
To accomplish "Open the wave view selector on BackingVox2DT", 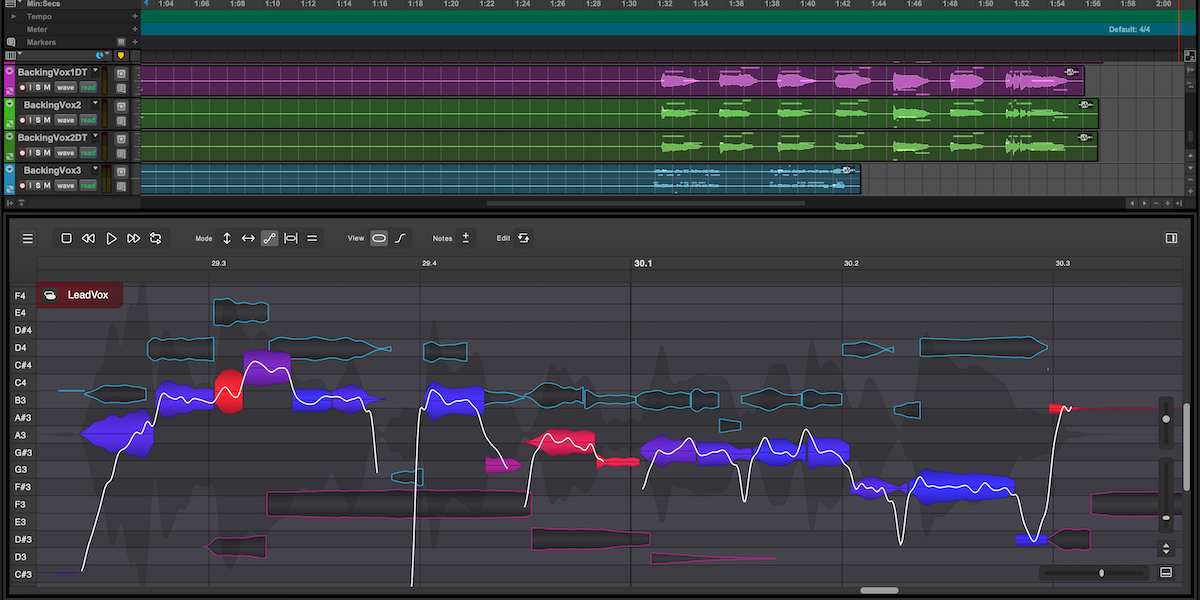I will [66, 153].
